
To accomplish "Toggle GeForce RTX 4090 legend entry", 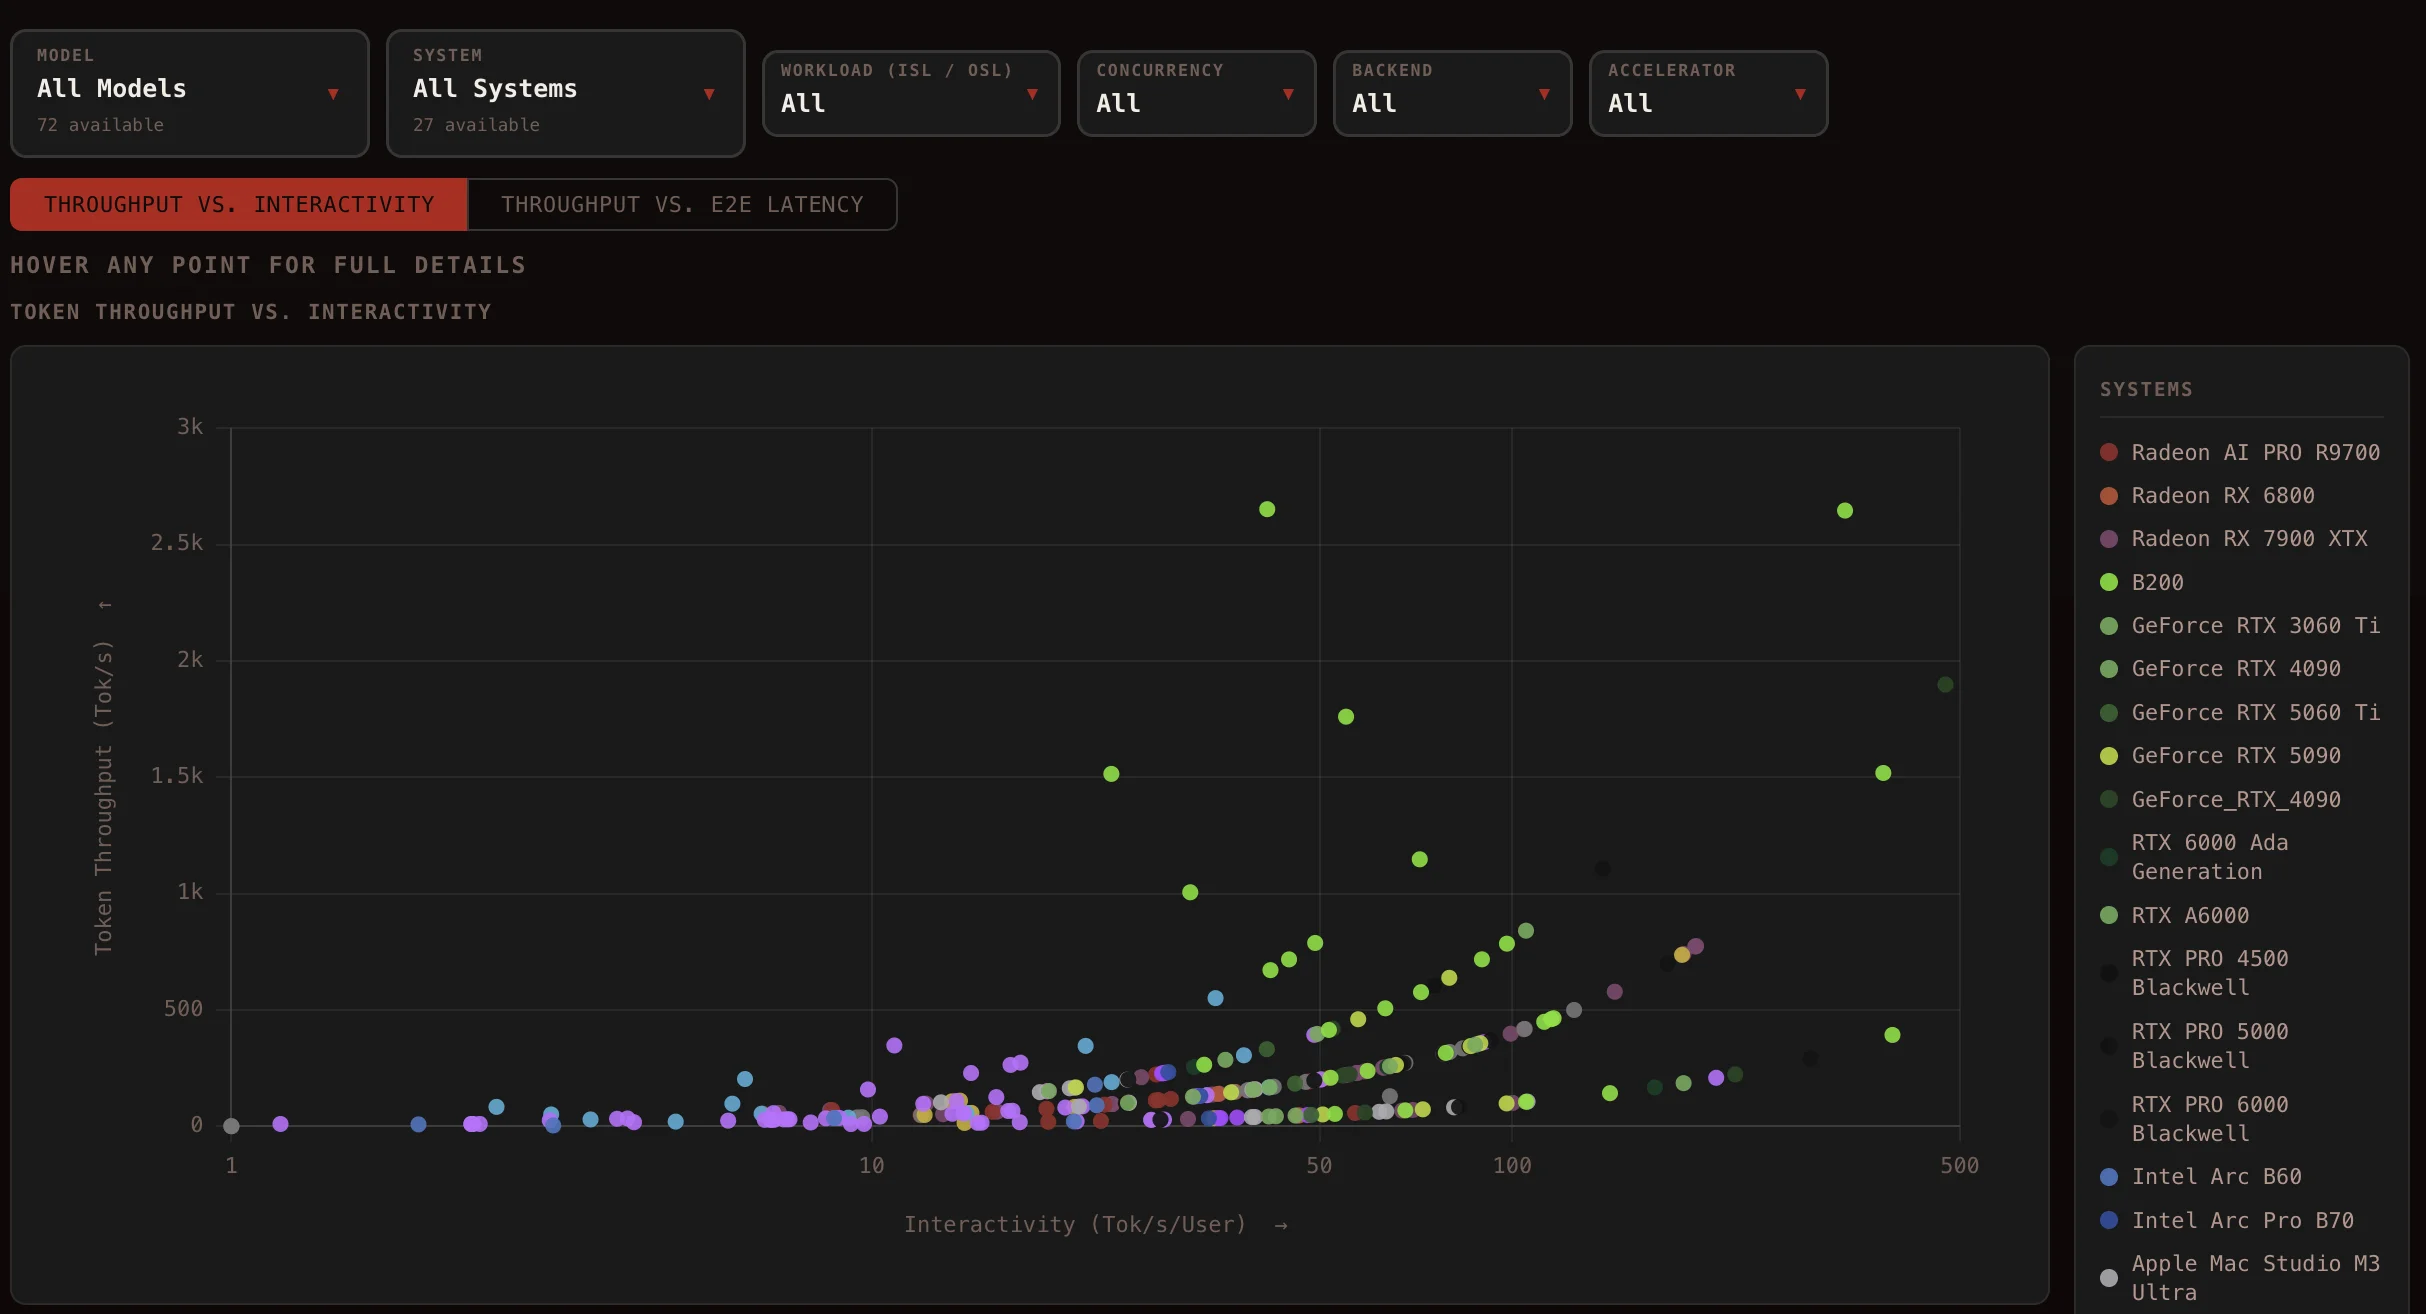I will [2221, 669].
